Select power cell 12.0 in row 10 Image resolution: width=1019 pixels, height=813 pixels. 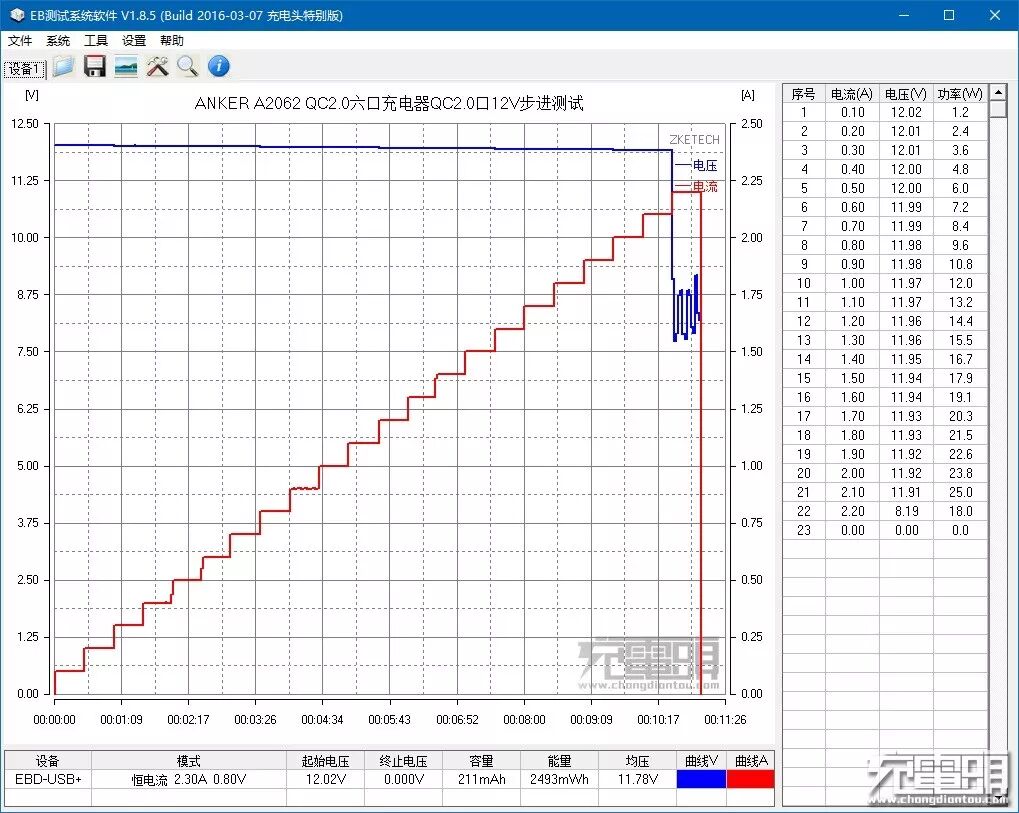[x=960, y=283]
